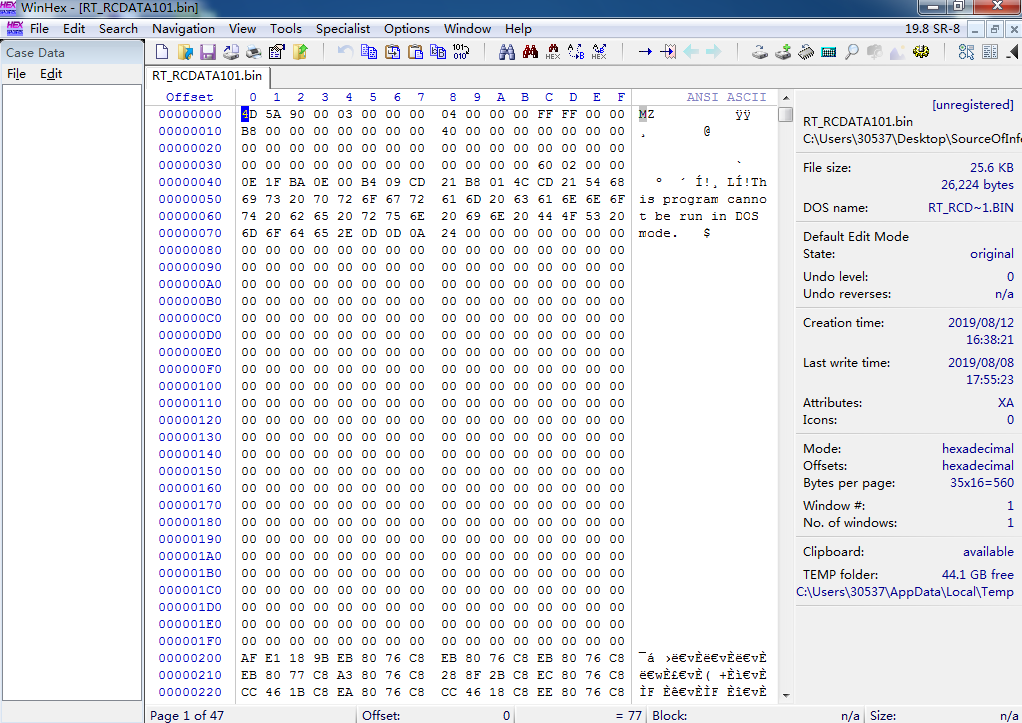Open the Window menu

tap(467, 29)
